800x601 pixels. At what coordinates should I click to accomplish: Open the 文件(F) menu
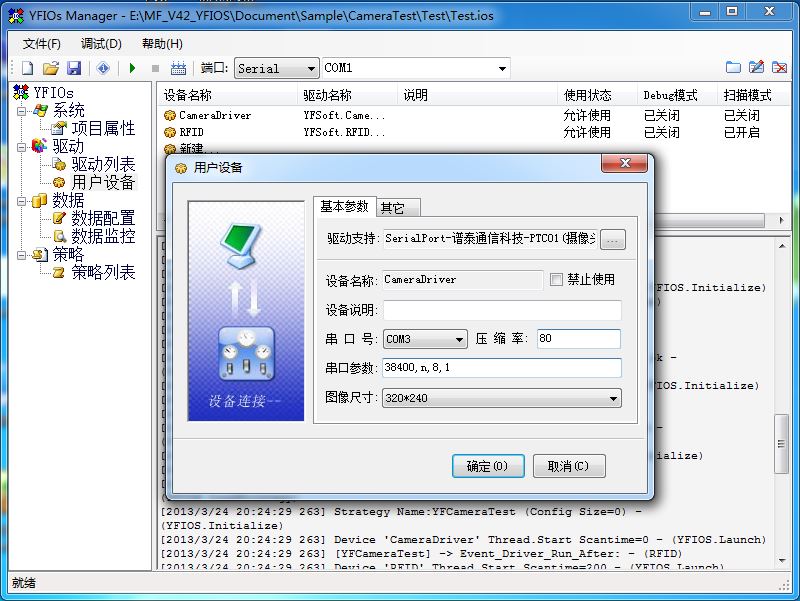pos(41,44)
